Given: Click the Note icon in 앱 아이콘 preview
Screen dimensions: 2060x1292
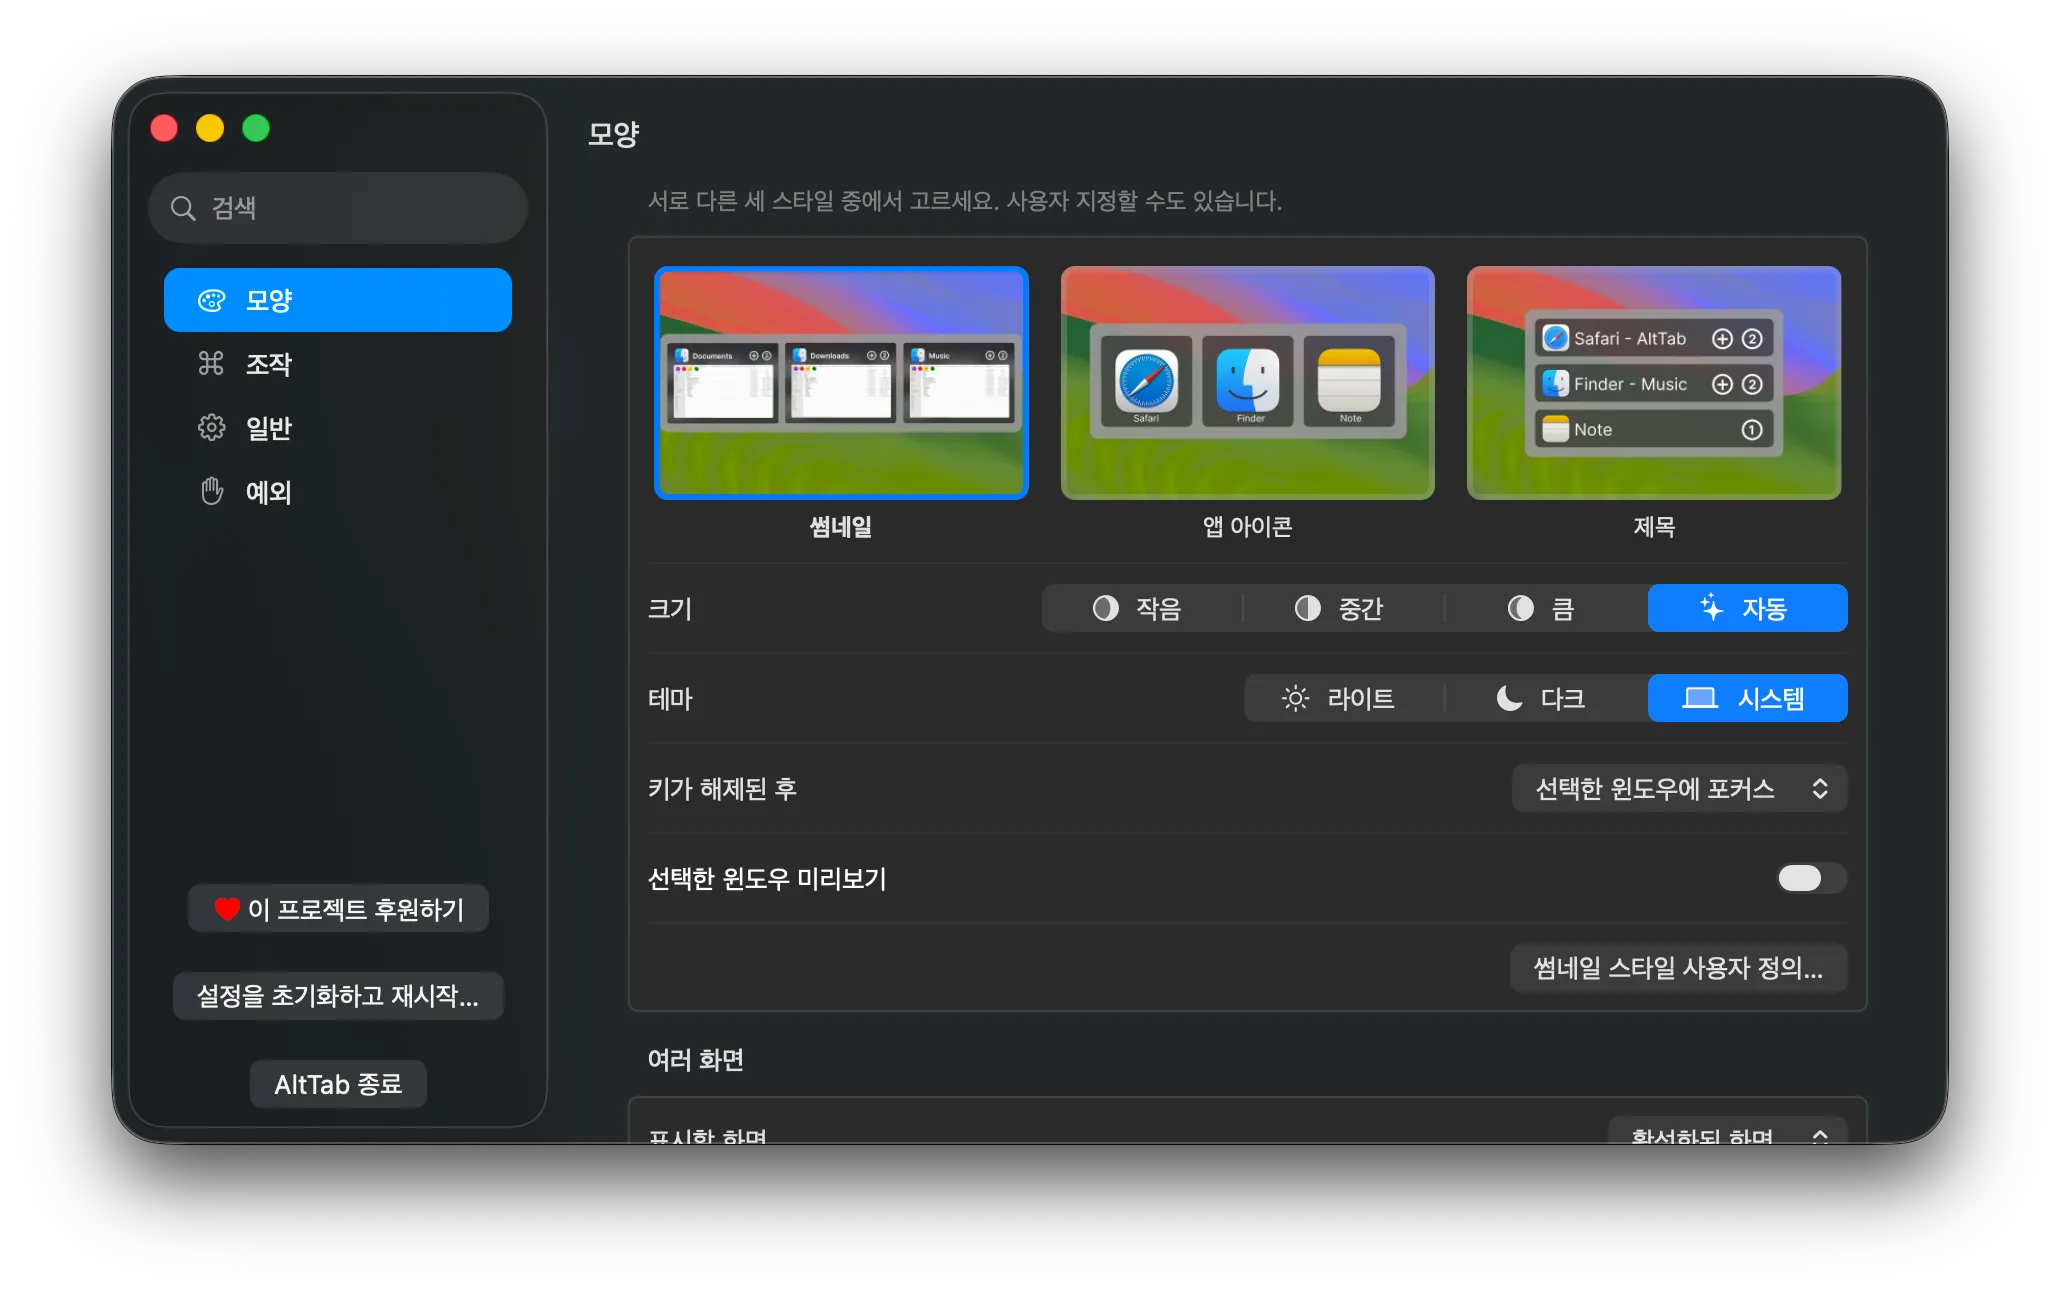Looking at the screenshot, I should coord(1349,381).
